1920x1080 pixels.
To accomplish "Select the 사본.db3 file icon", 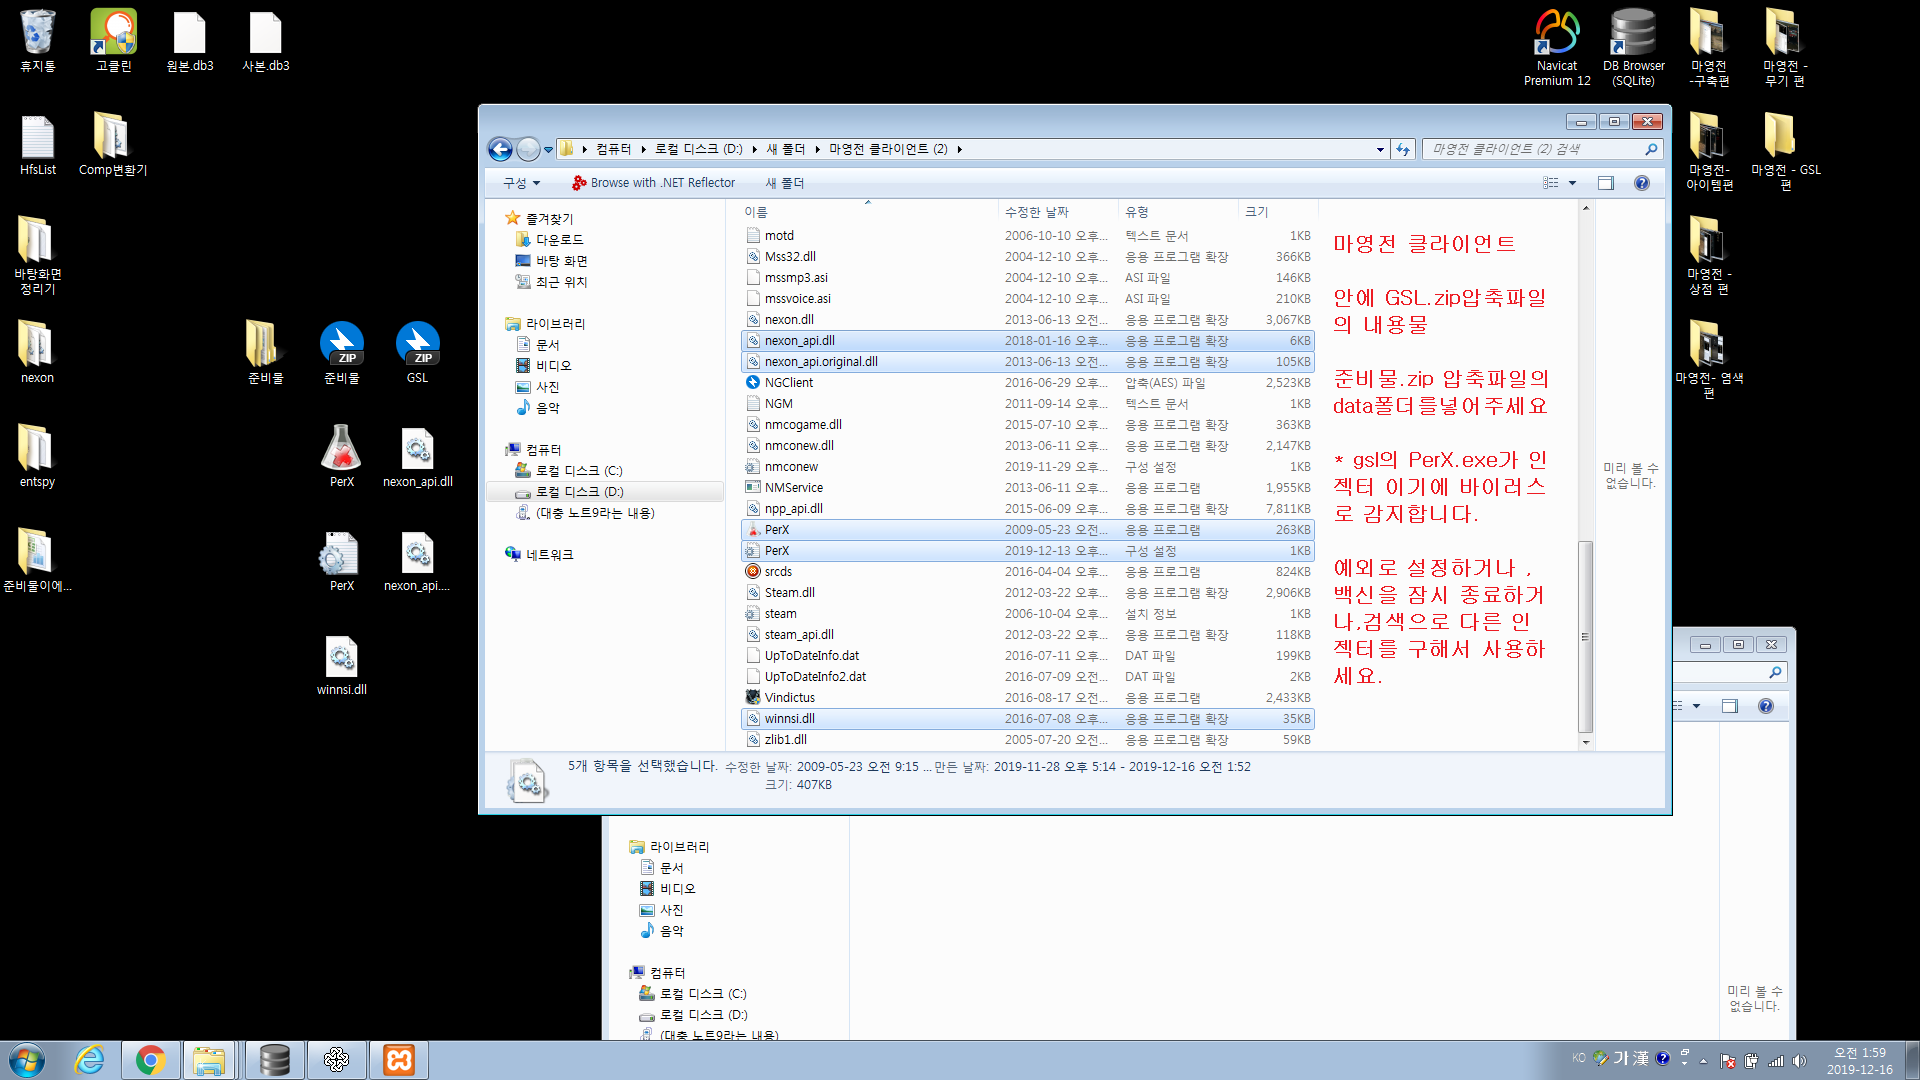I will point(265,41).
